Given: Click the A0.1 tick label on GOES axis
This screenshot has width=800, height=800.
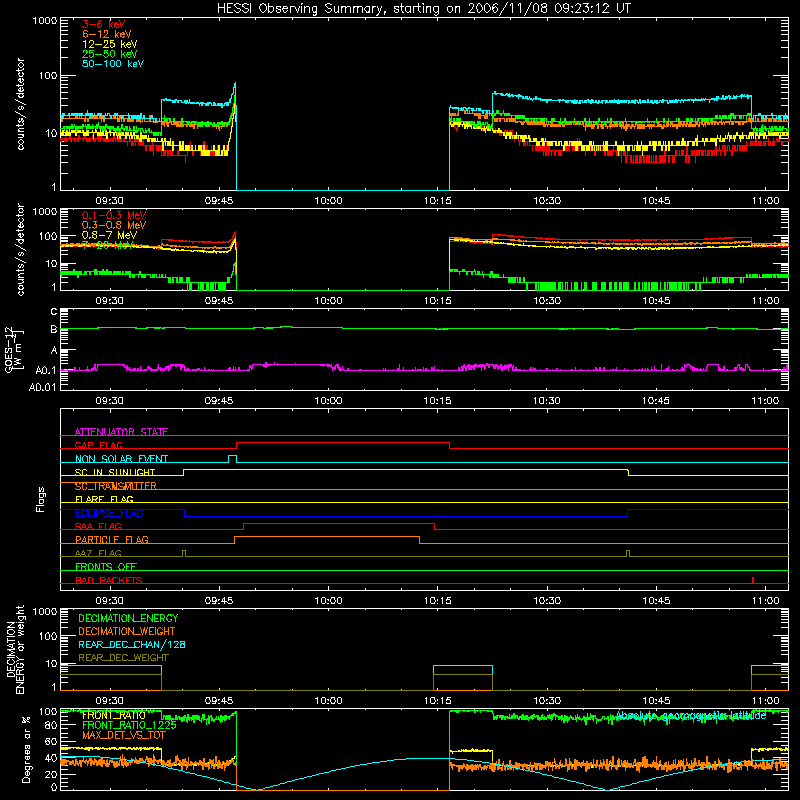Looking at the screenshot, I should (46, 370).
